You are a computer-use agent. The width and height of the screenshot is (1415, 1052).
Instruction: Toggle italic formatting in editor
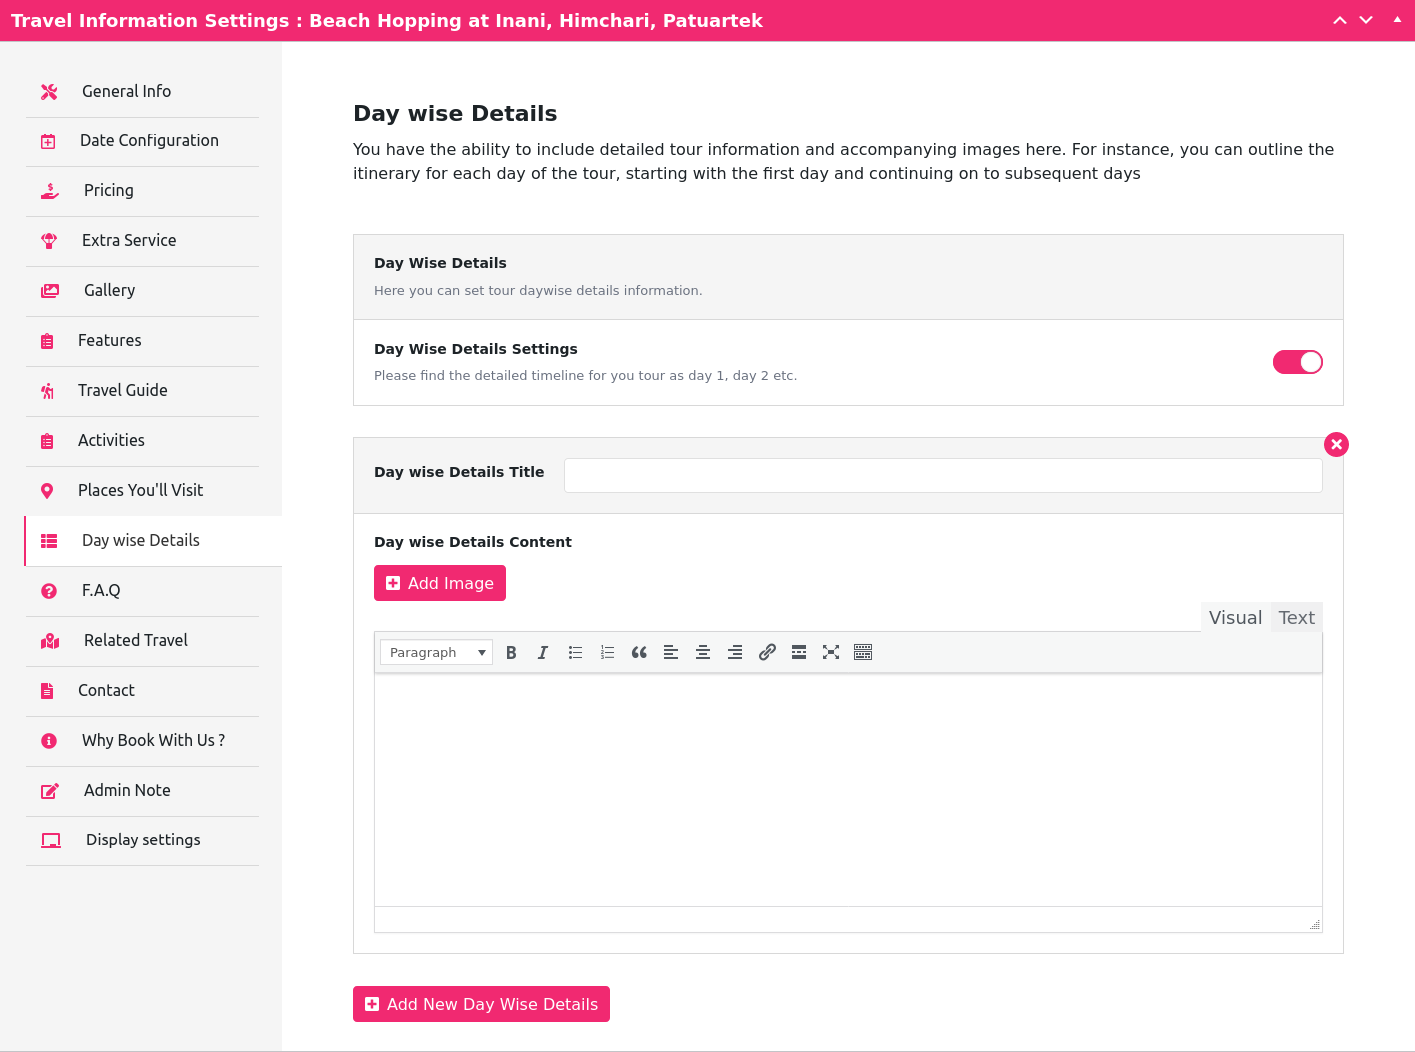point(543,652)
